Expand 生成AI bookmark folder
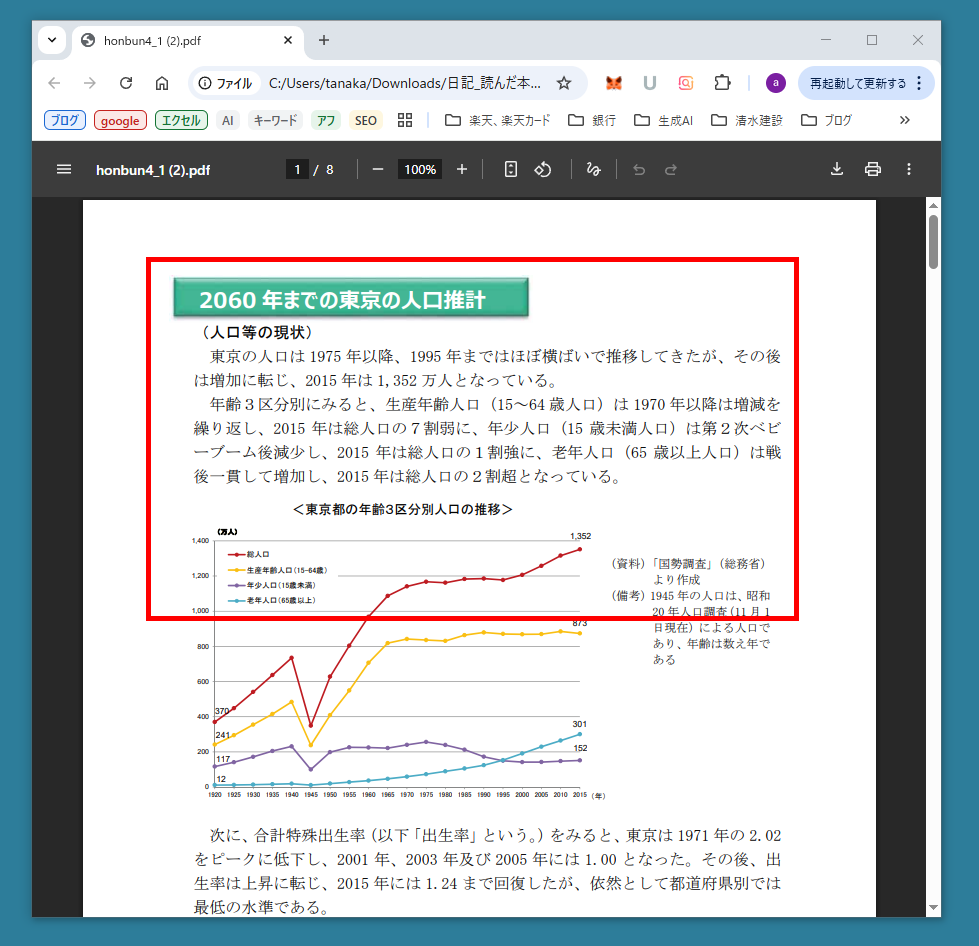This screenshot has width=979, height=946. coord(663,120)
